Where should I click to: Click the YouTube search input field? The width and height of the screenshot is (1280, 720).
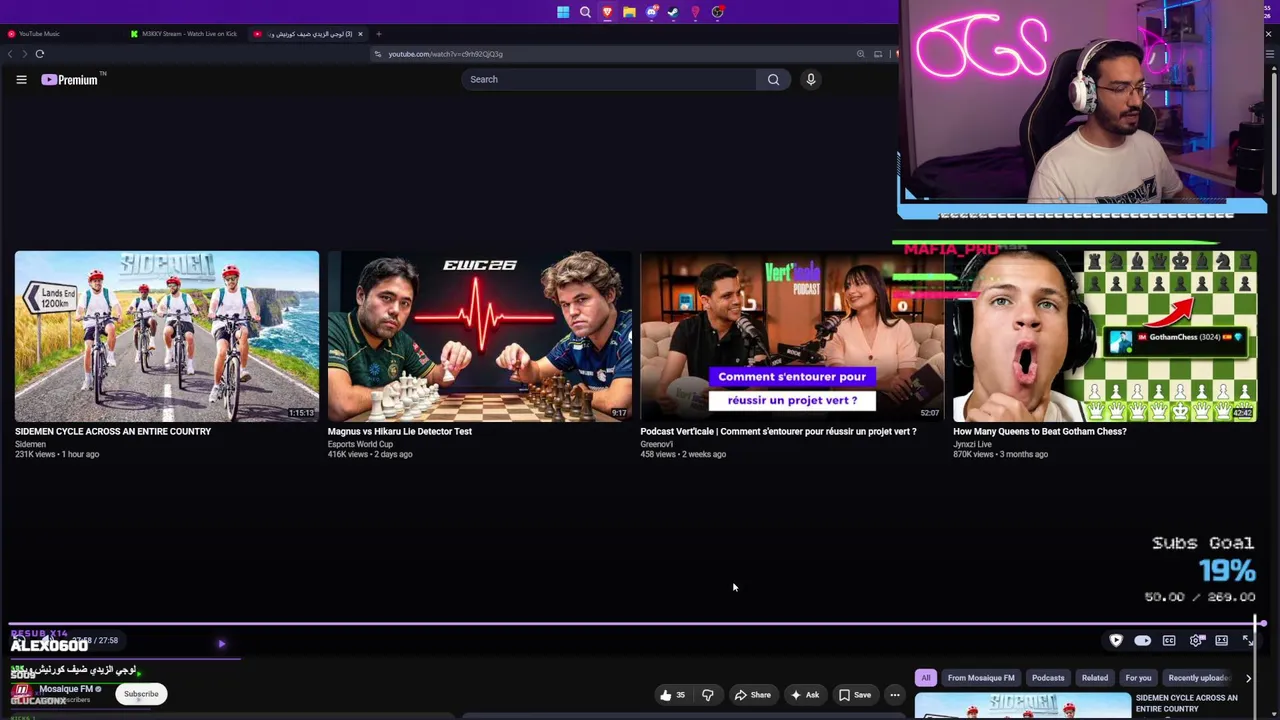point(609,79)
